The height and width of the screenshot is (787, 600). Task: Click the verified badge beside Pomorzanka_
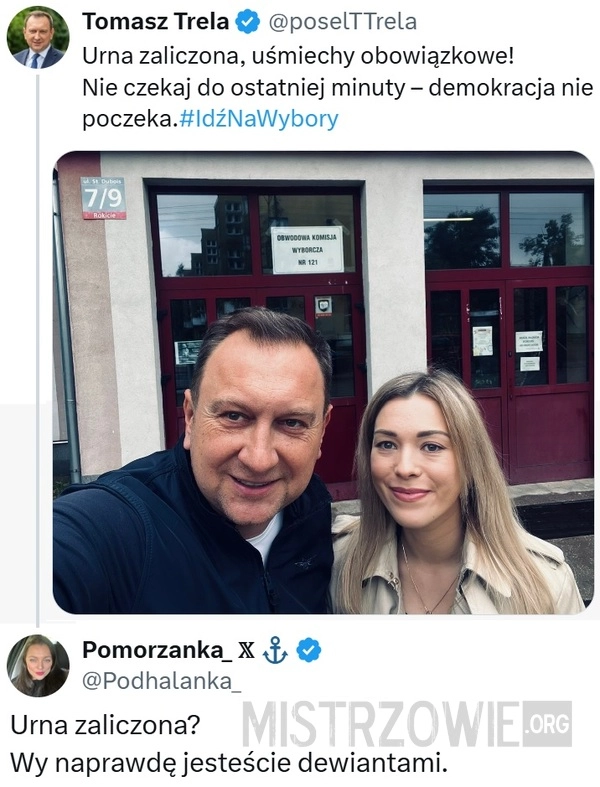(308, 650)
